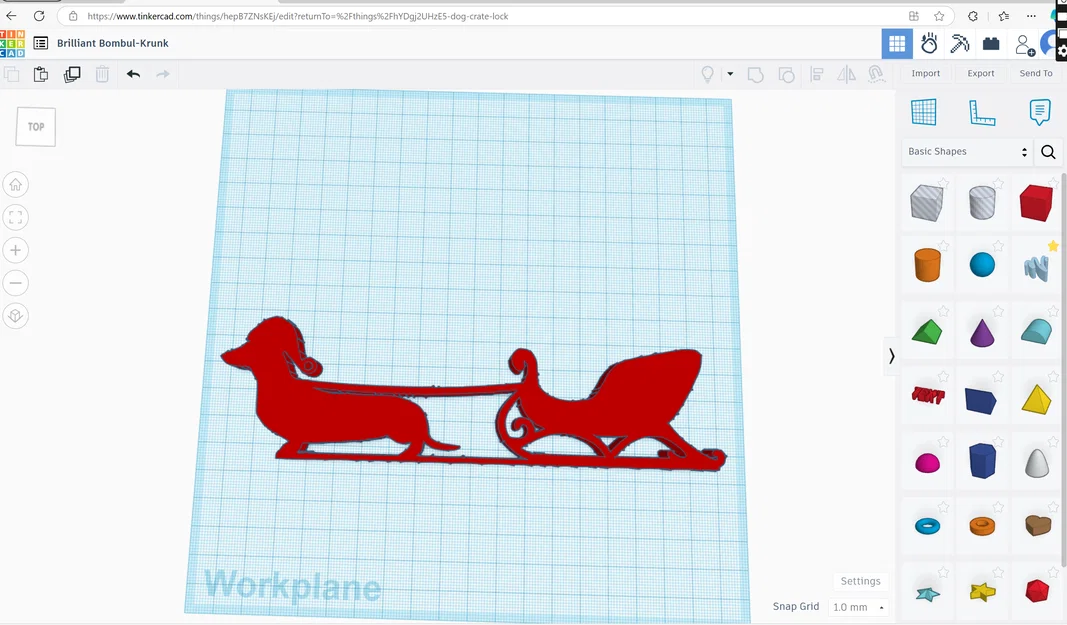
Task: Toggle perspective/orthographic view cube icon
Action: (x=16, y=315)
